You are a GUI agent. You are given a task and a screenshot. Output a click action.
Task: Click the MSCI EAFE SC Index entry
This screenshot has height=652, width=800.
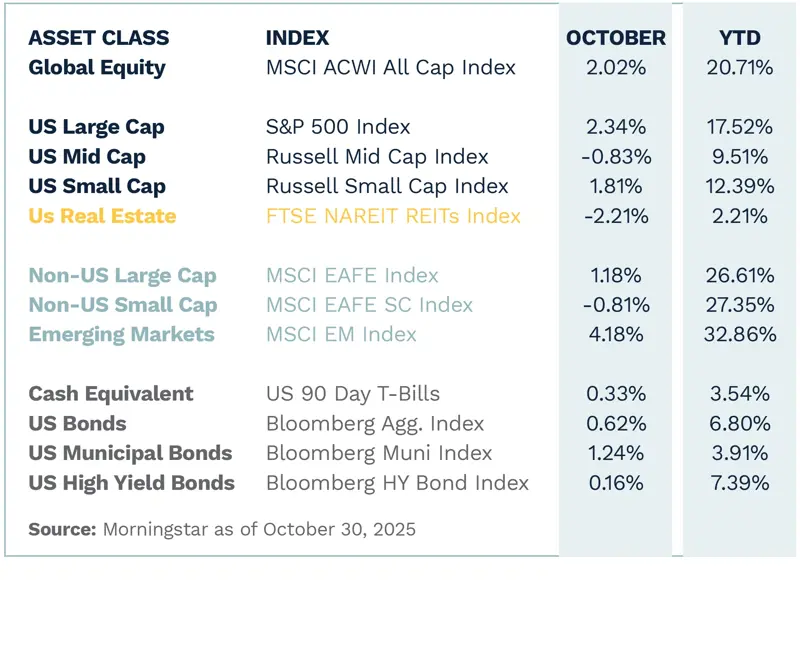coord(369,305)
